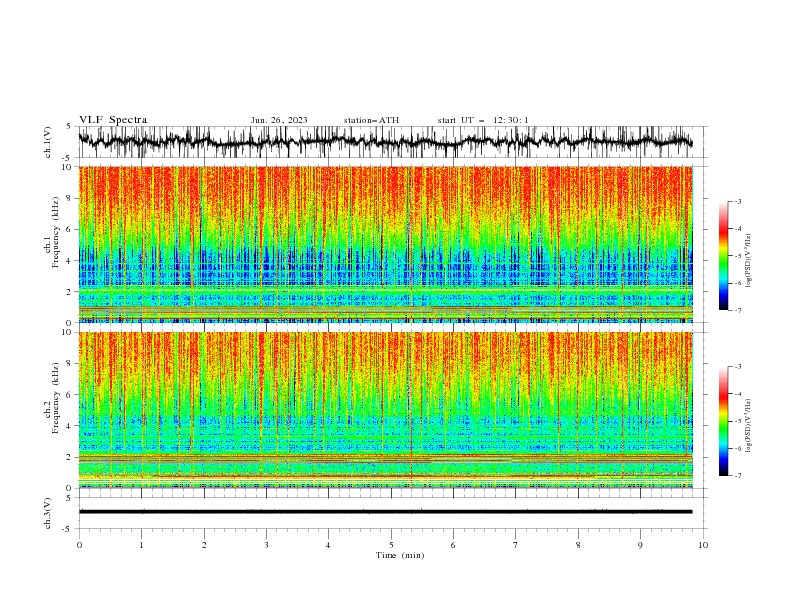This screenshot has width=792, height=612.
Task: Click the ch.2 PSD color bar
Action: (723, 421)
